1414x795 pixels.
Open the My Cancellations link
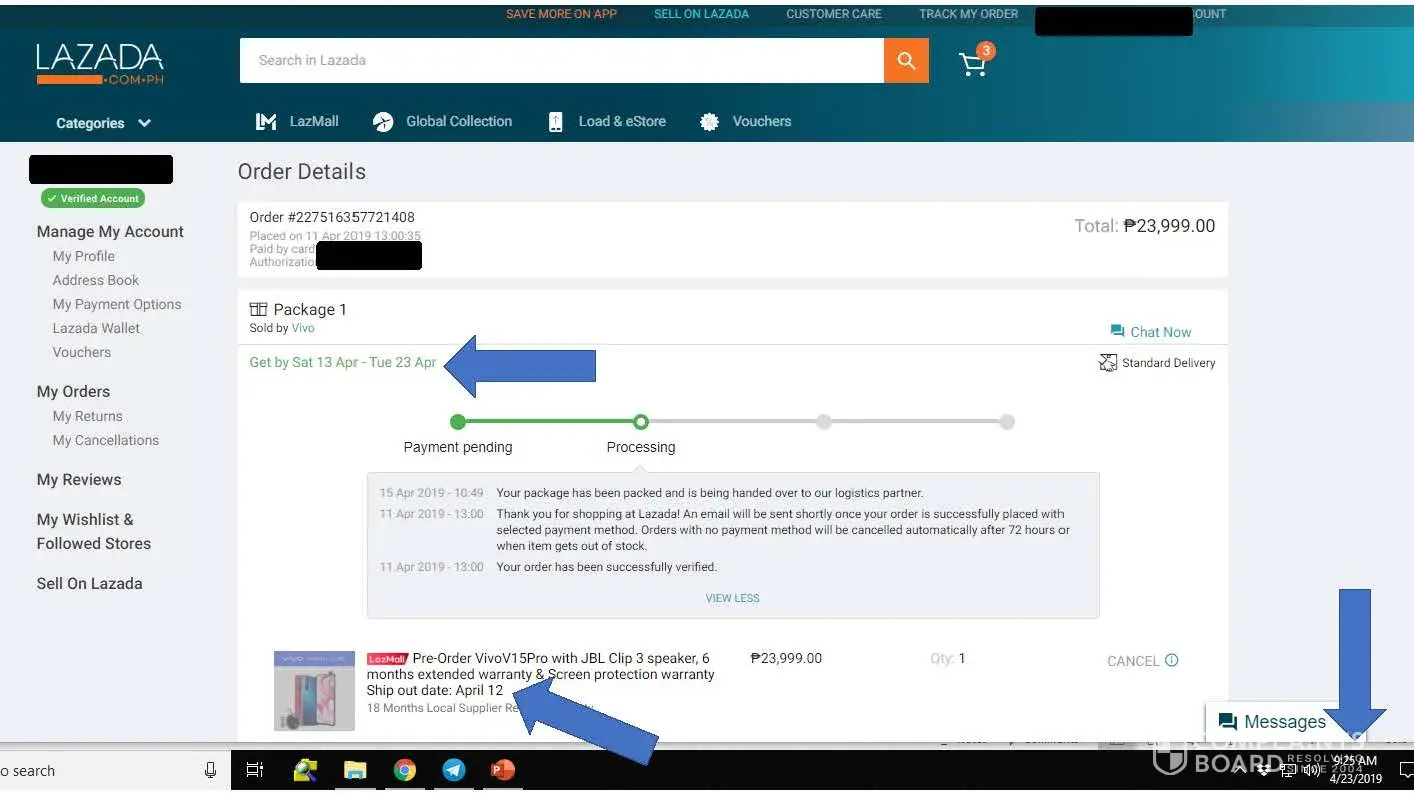coord(106,440)
